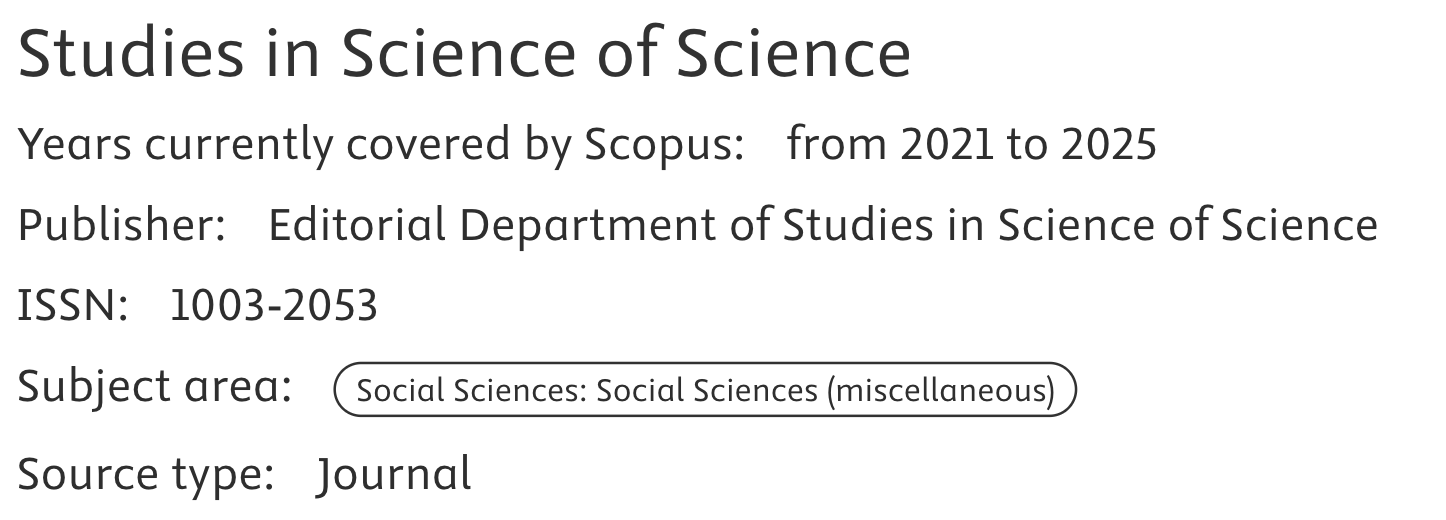The width and height of the screenshot is (1446, 520).
Task: Click the word 'Department' in publisher line
Action: pos(588,225)
